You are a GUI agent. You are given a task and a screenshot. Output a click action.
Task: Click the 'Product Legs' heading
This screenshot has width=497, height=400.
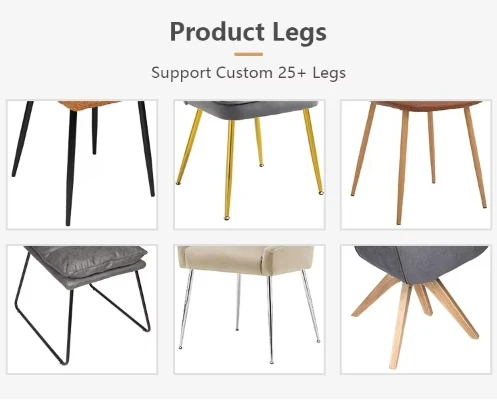click(x=248, y=32)
